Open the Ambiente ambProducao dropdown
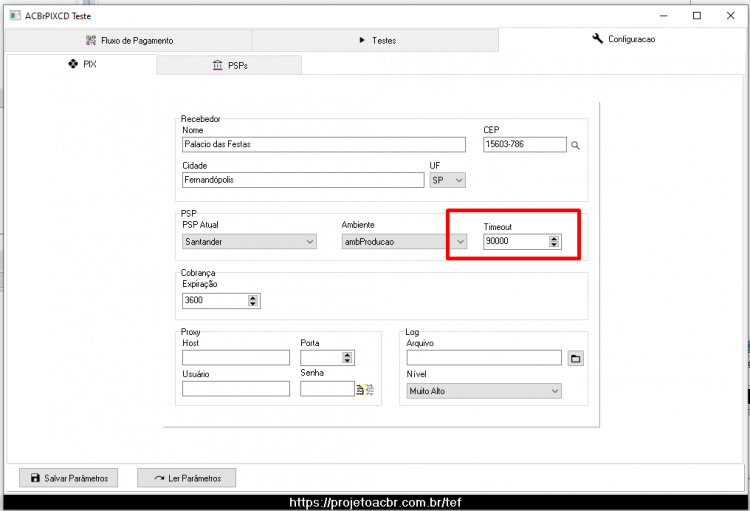750x511 pixels. pyautogui.click(x=404, y=242)
